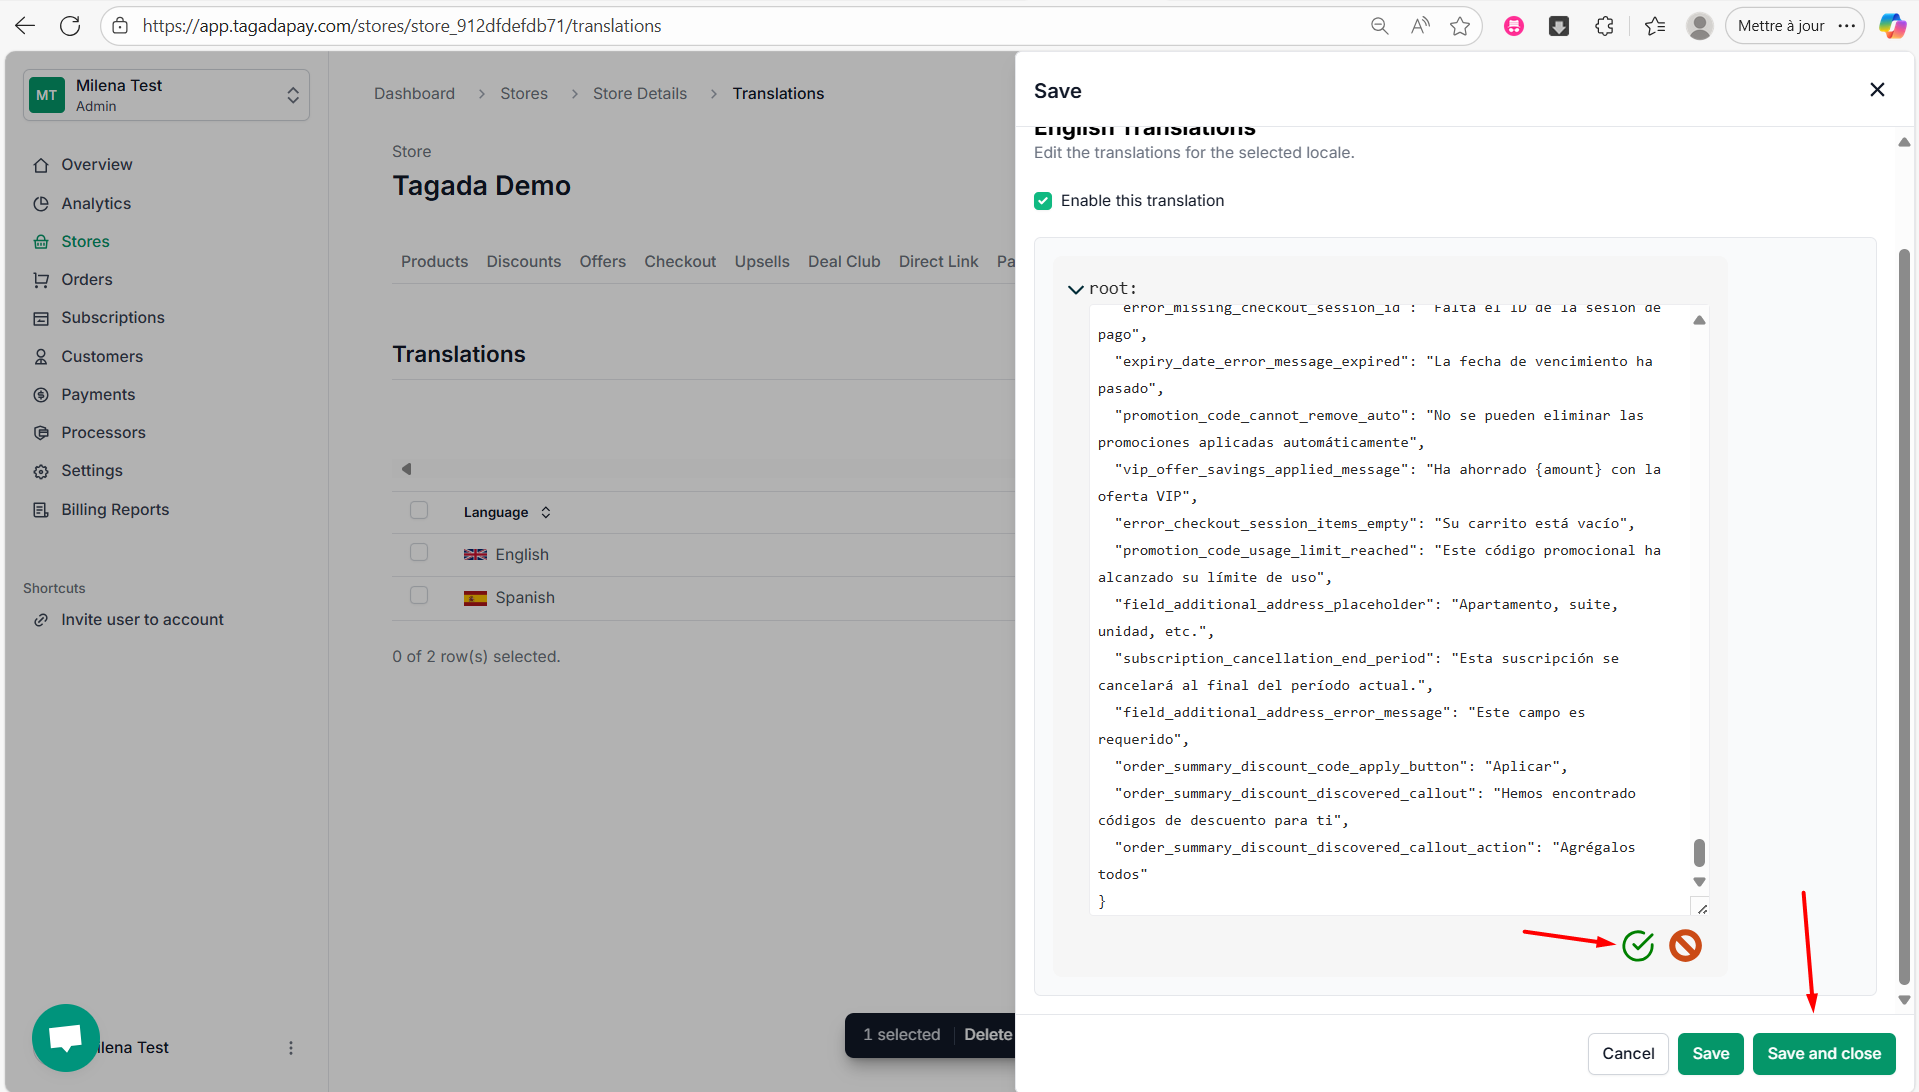Image resolution: width=1919 pixels, height=1092 pixels.
Task: Check the Spanish language row checkbox
Action: [x=419, y=596]
